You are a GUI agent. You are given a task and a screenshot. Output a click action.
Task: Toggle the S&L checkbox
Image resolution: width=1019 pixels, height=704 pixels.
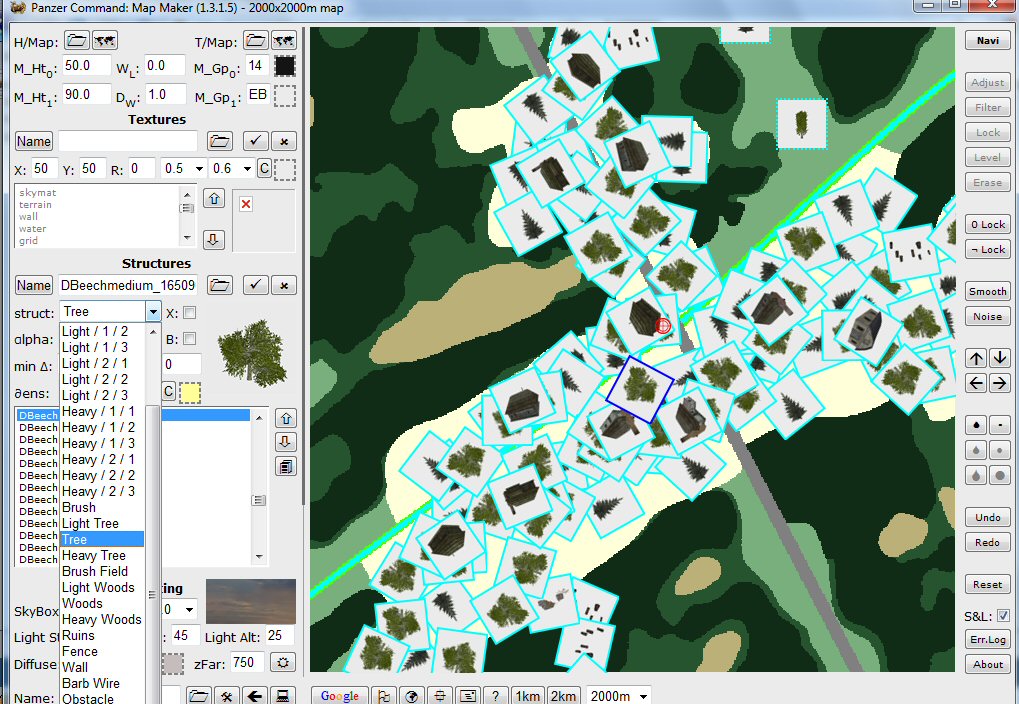coord(1003,616)
